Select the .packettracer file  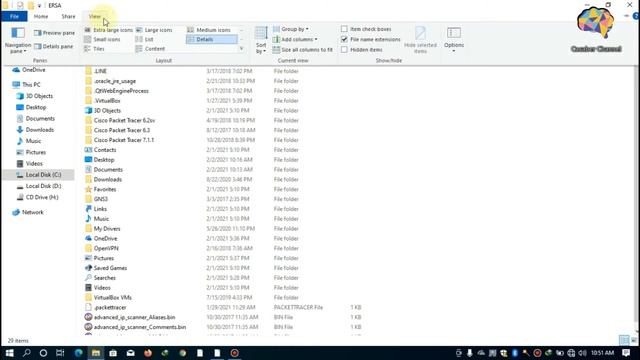coord(105,307)
